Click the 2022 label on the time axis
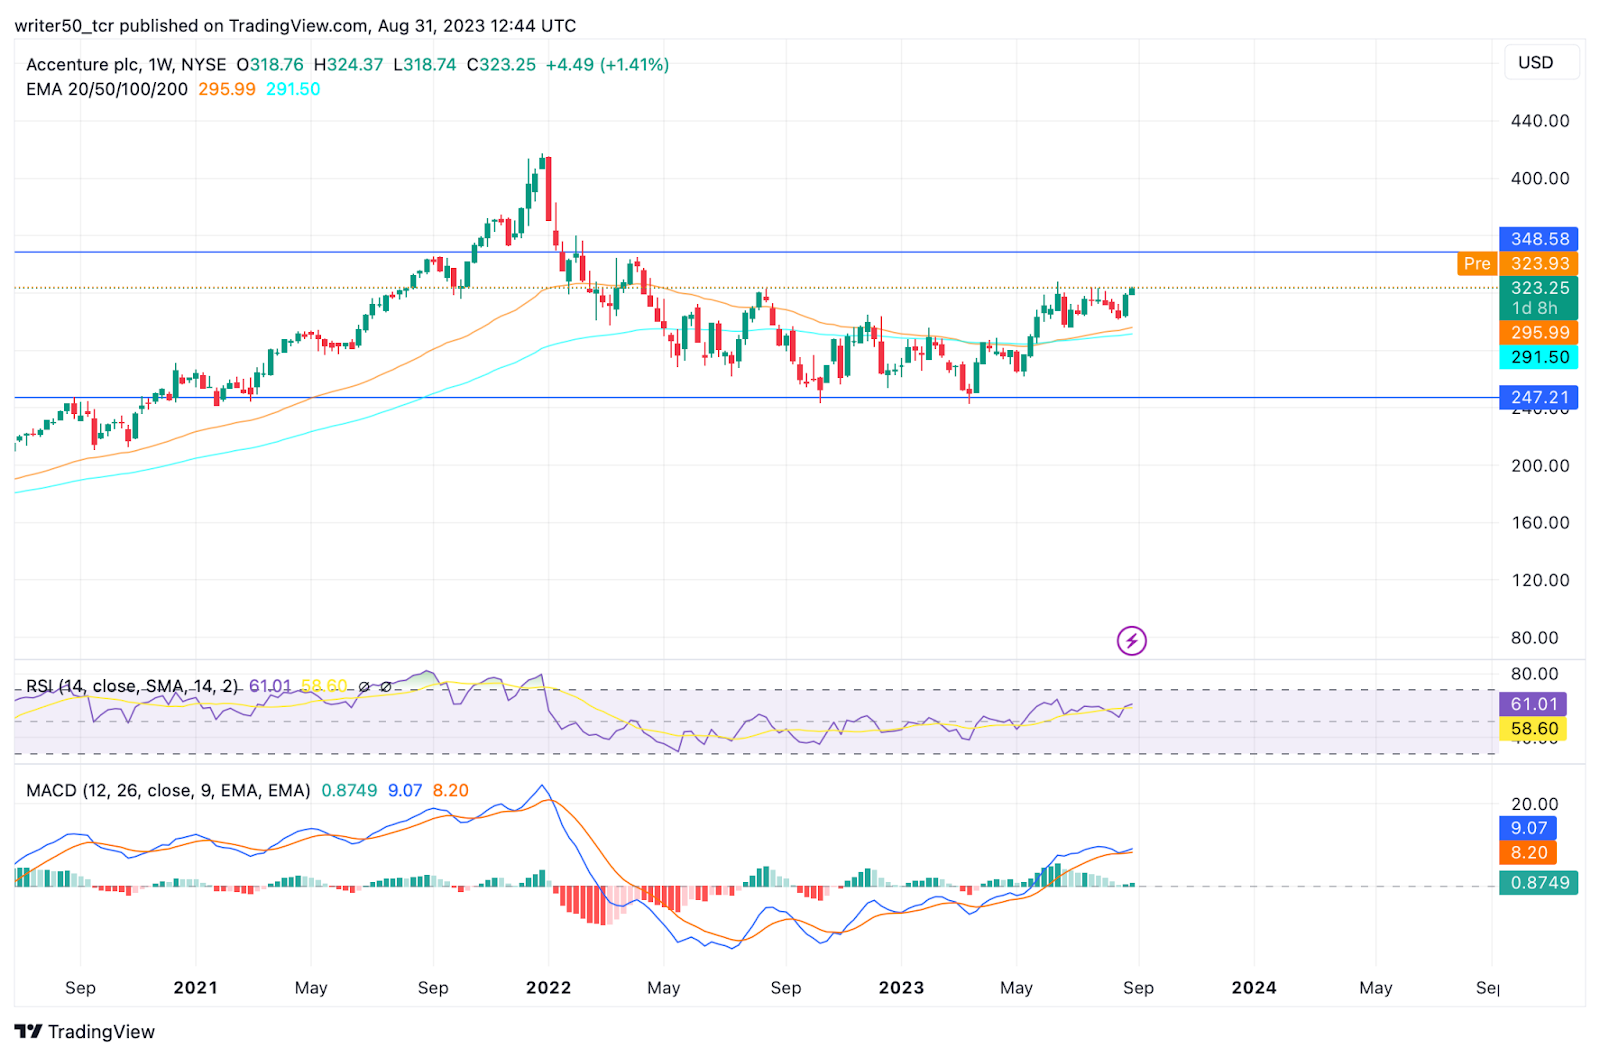This screenshot has width=1600, height=1057. pyautogui.click(x=548, y=988)
